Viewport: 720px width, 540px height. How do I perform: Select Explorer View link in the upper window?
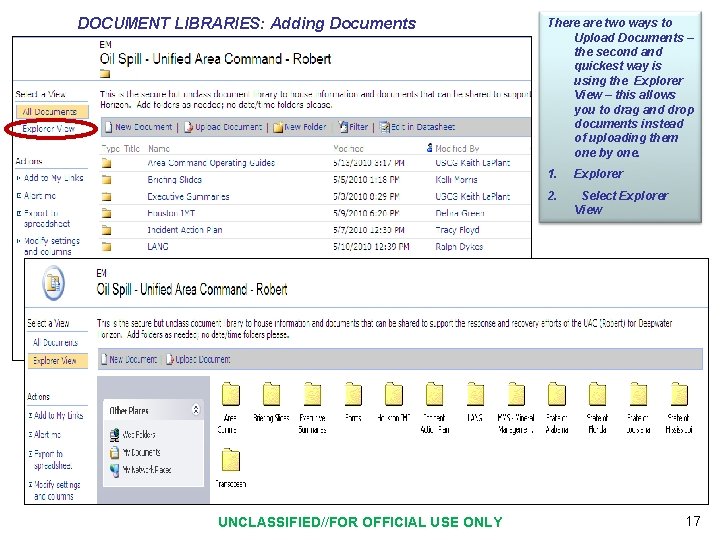pos(48,129)
